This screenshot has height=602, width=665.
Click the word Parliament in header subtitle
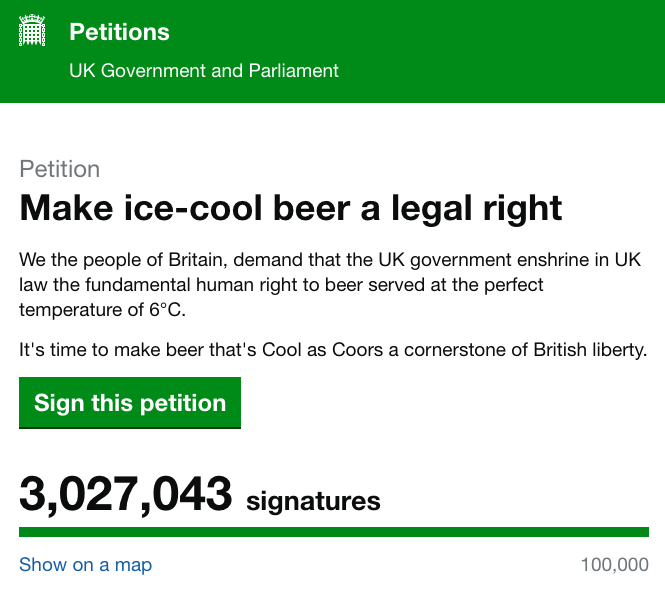293,70
